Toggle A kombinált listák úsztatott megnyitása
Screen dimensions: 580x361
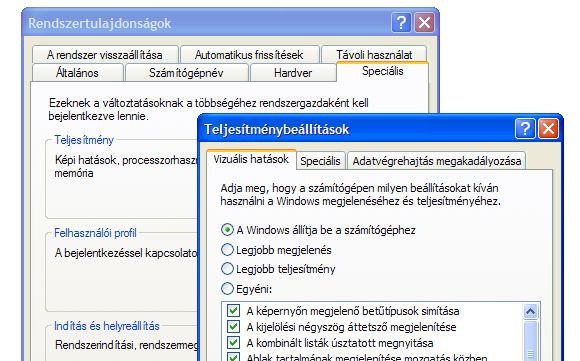330,343
